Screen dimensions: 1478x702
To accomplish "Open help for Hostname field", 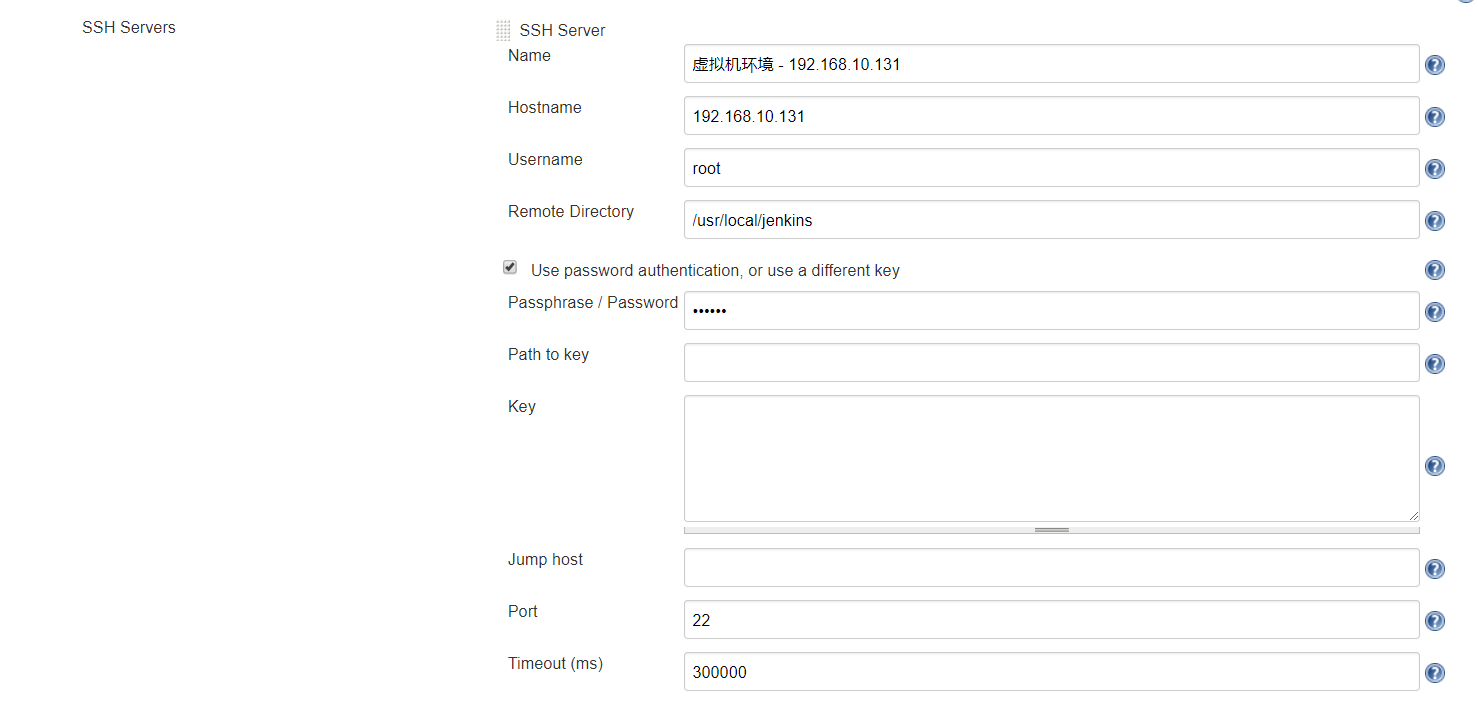I will tap(1434, 117).
